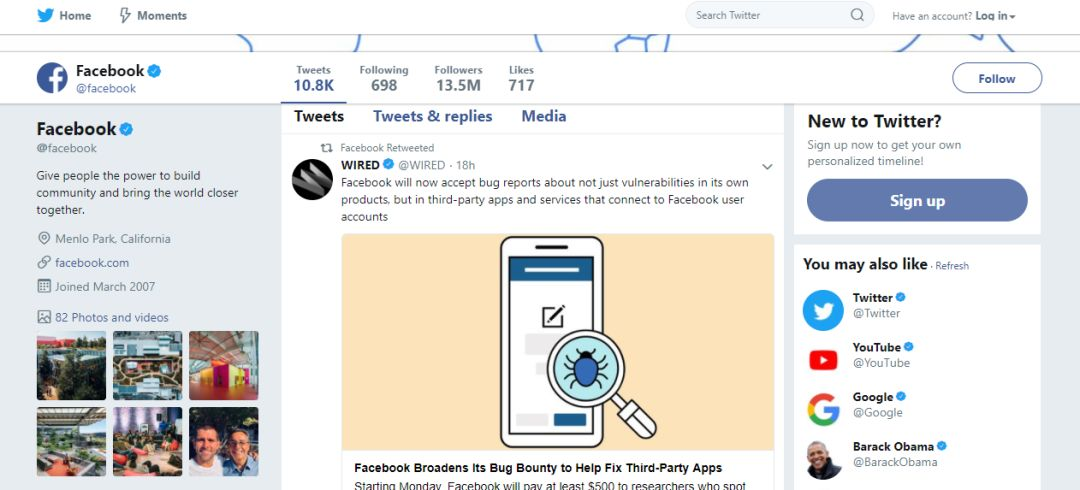Screen dimensions: 1080x490
Task: Refresh the You may also like suggestions
Action: [x=952, y=266]
